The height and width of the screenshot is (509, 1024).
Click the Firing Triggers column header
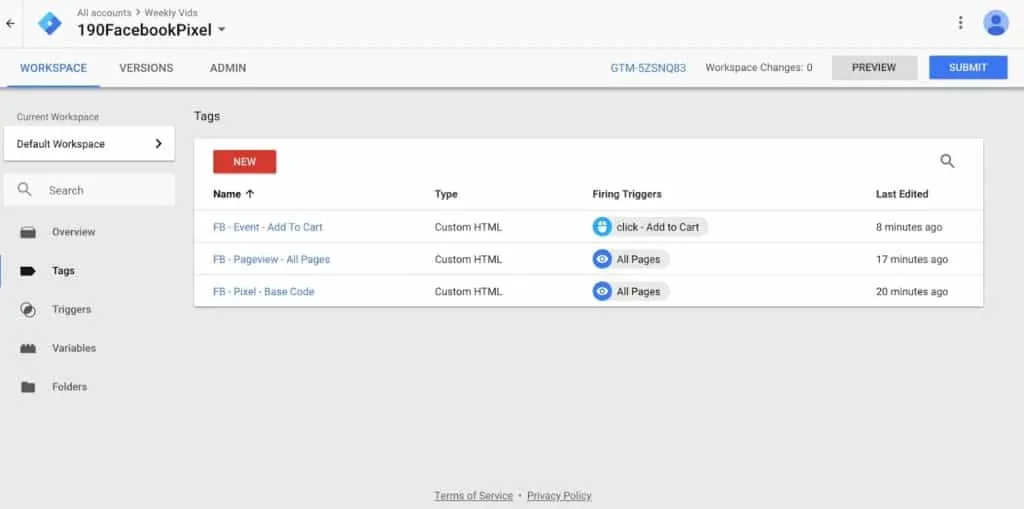coord(627,194)
